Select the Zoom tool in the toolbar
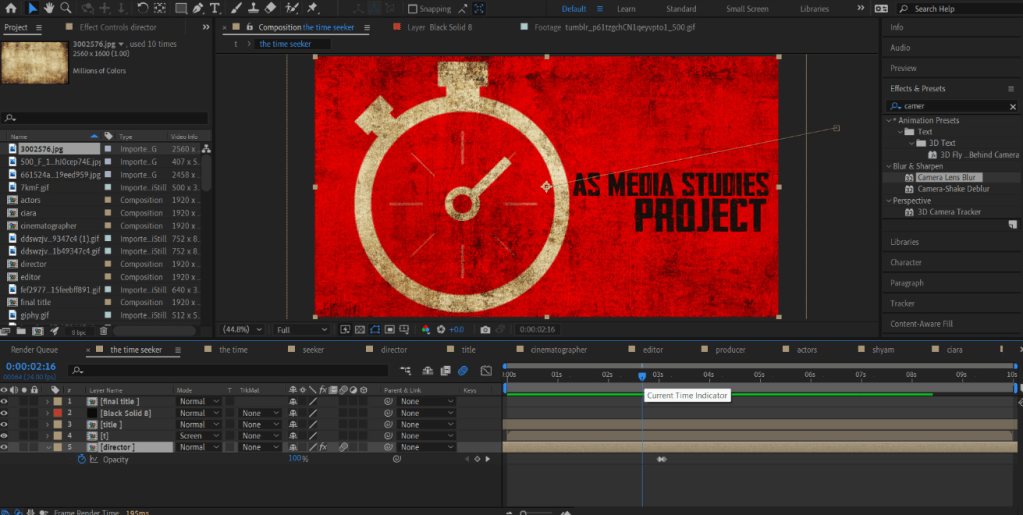1023x515 pixels. (x=66, y=8)
